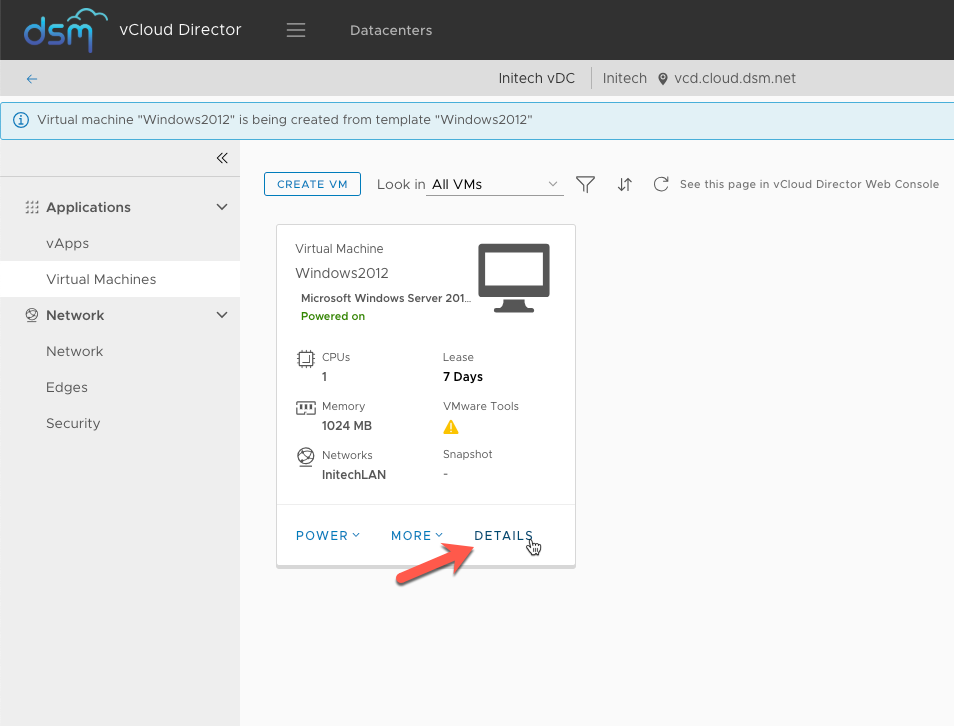Click the CREATE VM button
Image resolution: width=954 pixels, height=726 pixels.
[x=312, y=184]
